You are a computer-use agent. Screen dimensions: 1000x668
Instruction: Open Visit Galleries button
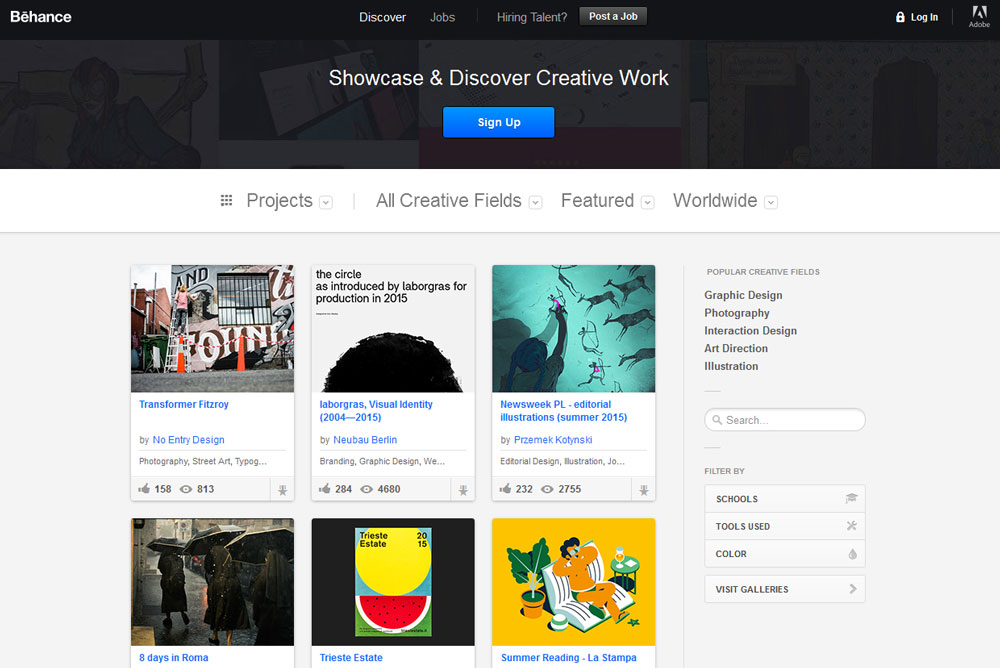click(x=784, y=589)
